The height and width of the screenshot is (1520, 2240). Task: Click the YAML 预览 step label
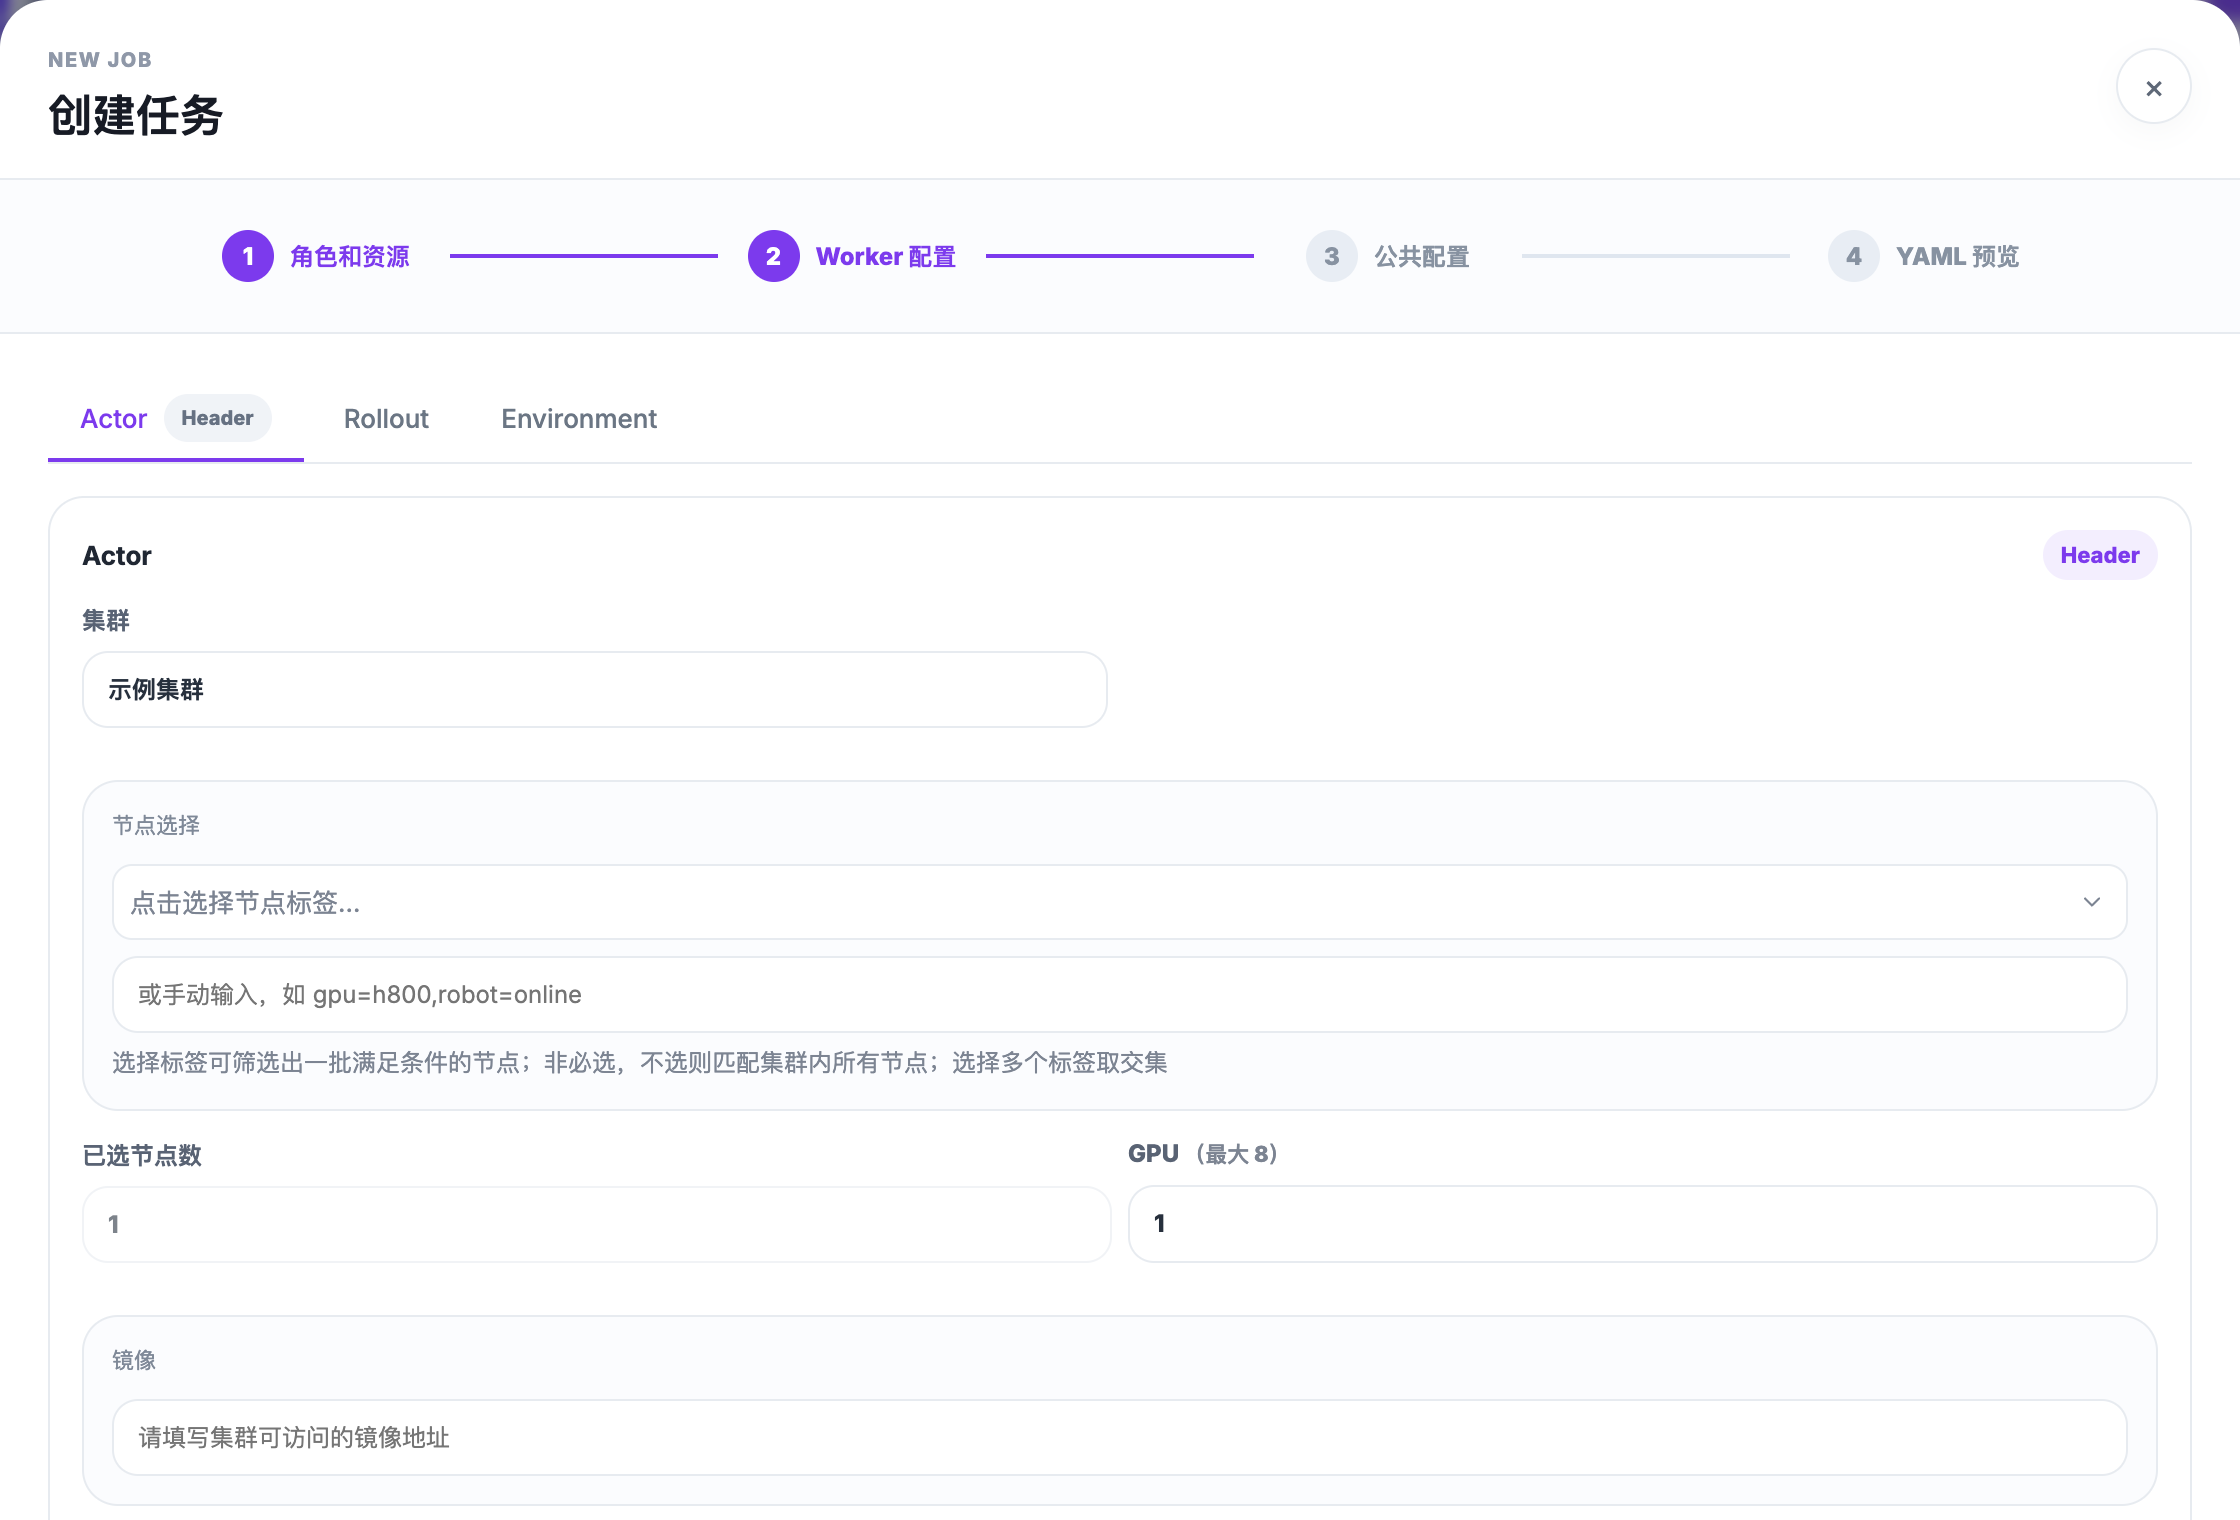pyautogui.click(x=1957, y=257)
